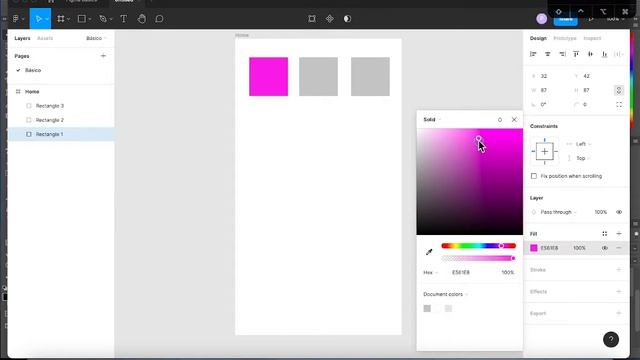
Task: Click the Use as mask icon
Action: [347, 19]
